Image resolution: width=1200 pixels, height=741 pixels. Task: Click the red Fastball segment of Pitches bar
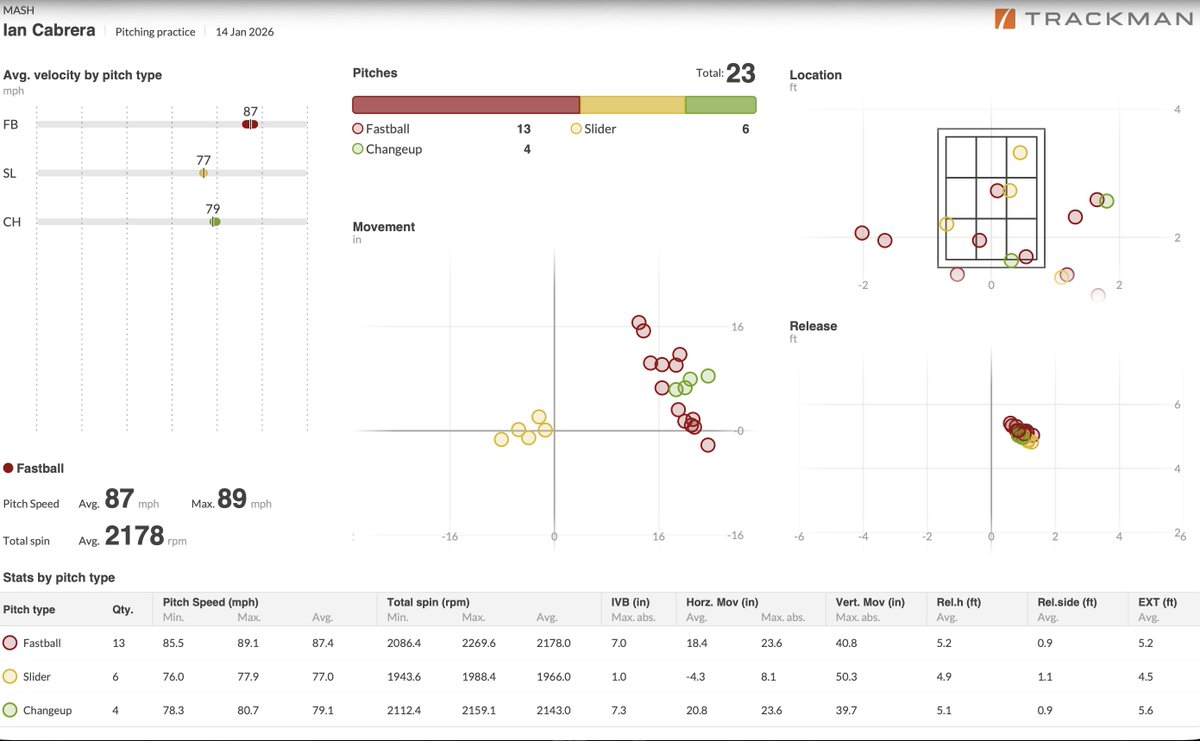pyautogui.click(x=466, y=105)
